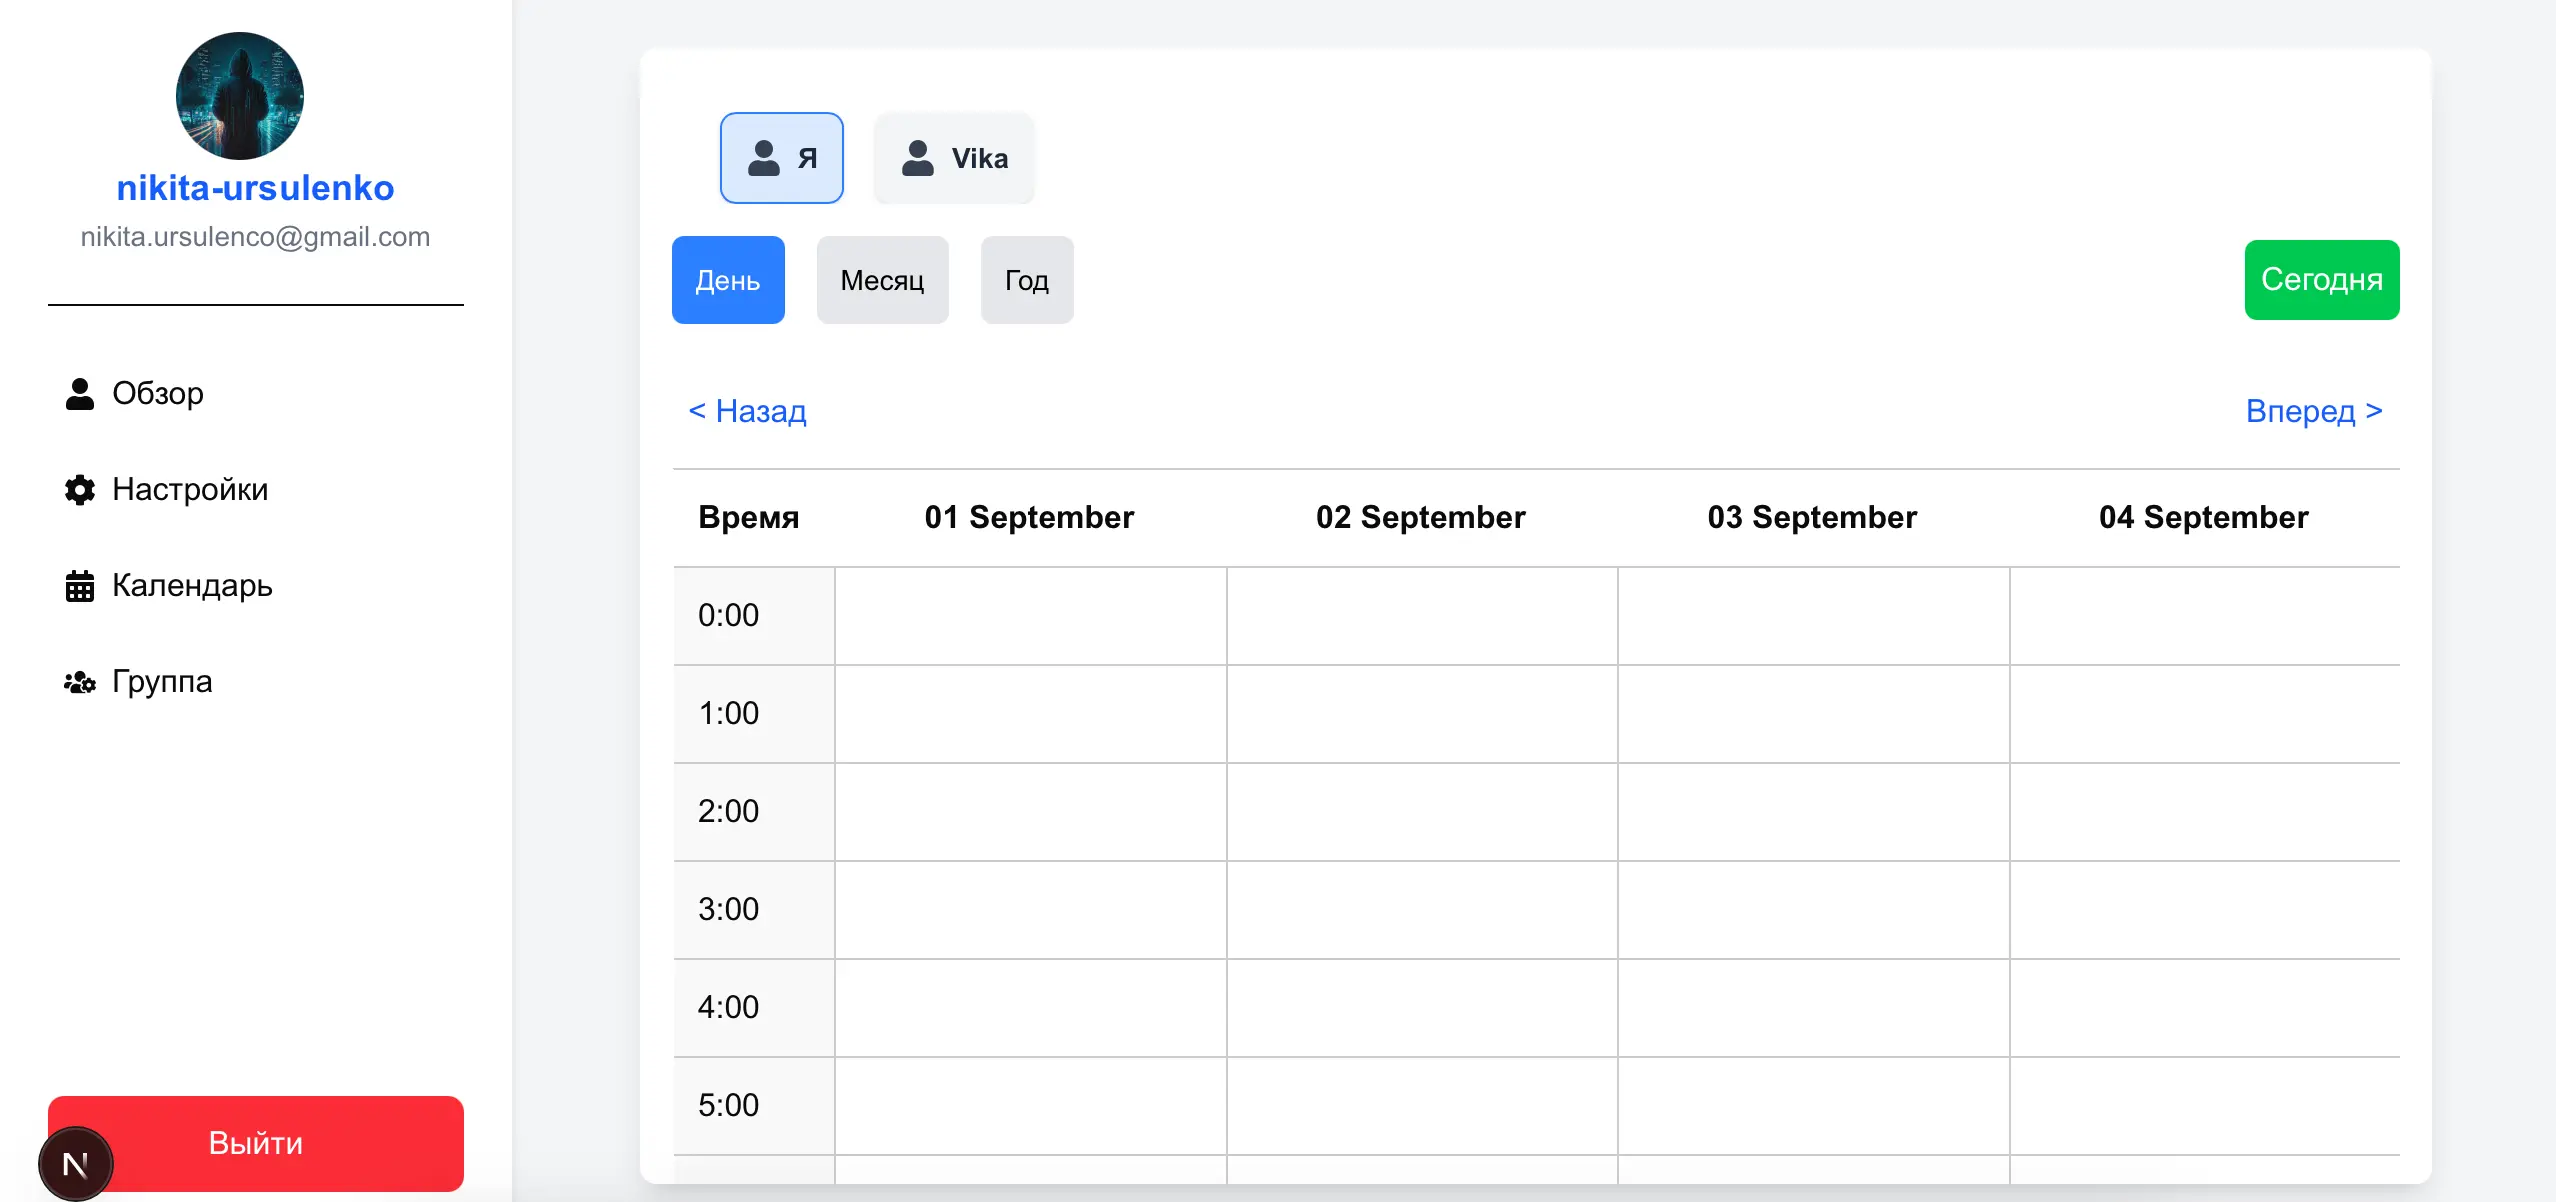Switch calendar view to Месяц
The height and width of the screenshot is (1202, 2556).
pos(882,280)
